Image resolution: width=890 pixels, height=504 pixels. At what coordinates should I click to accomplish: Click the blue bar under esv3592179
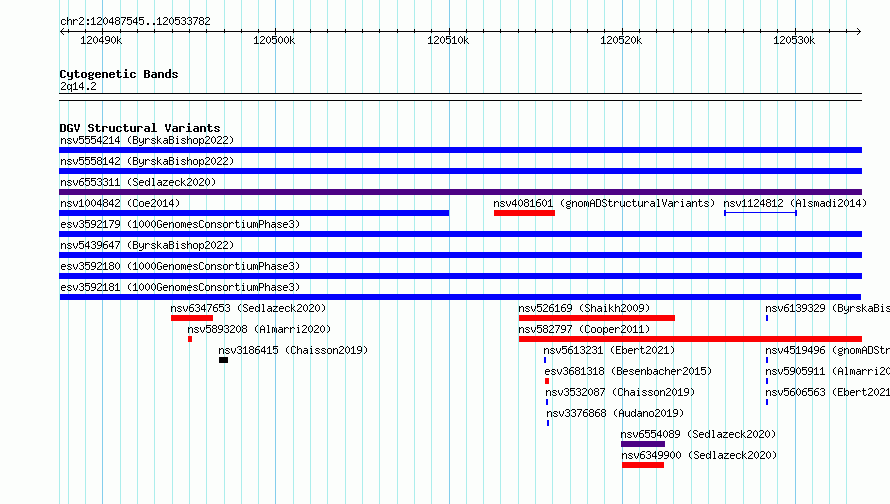460,234
